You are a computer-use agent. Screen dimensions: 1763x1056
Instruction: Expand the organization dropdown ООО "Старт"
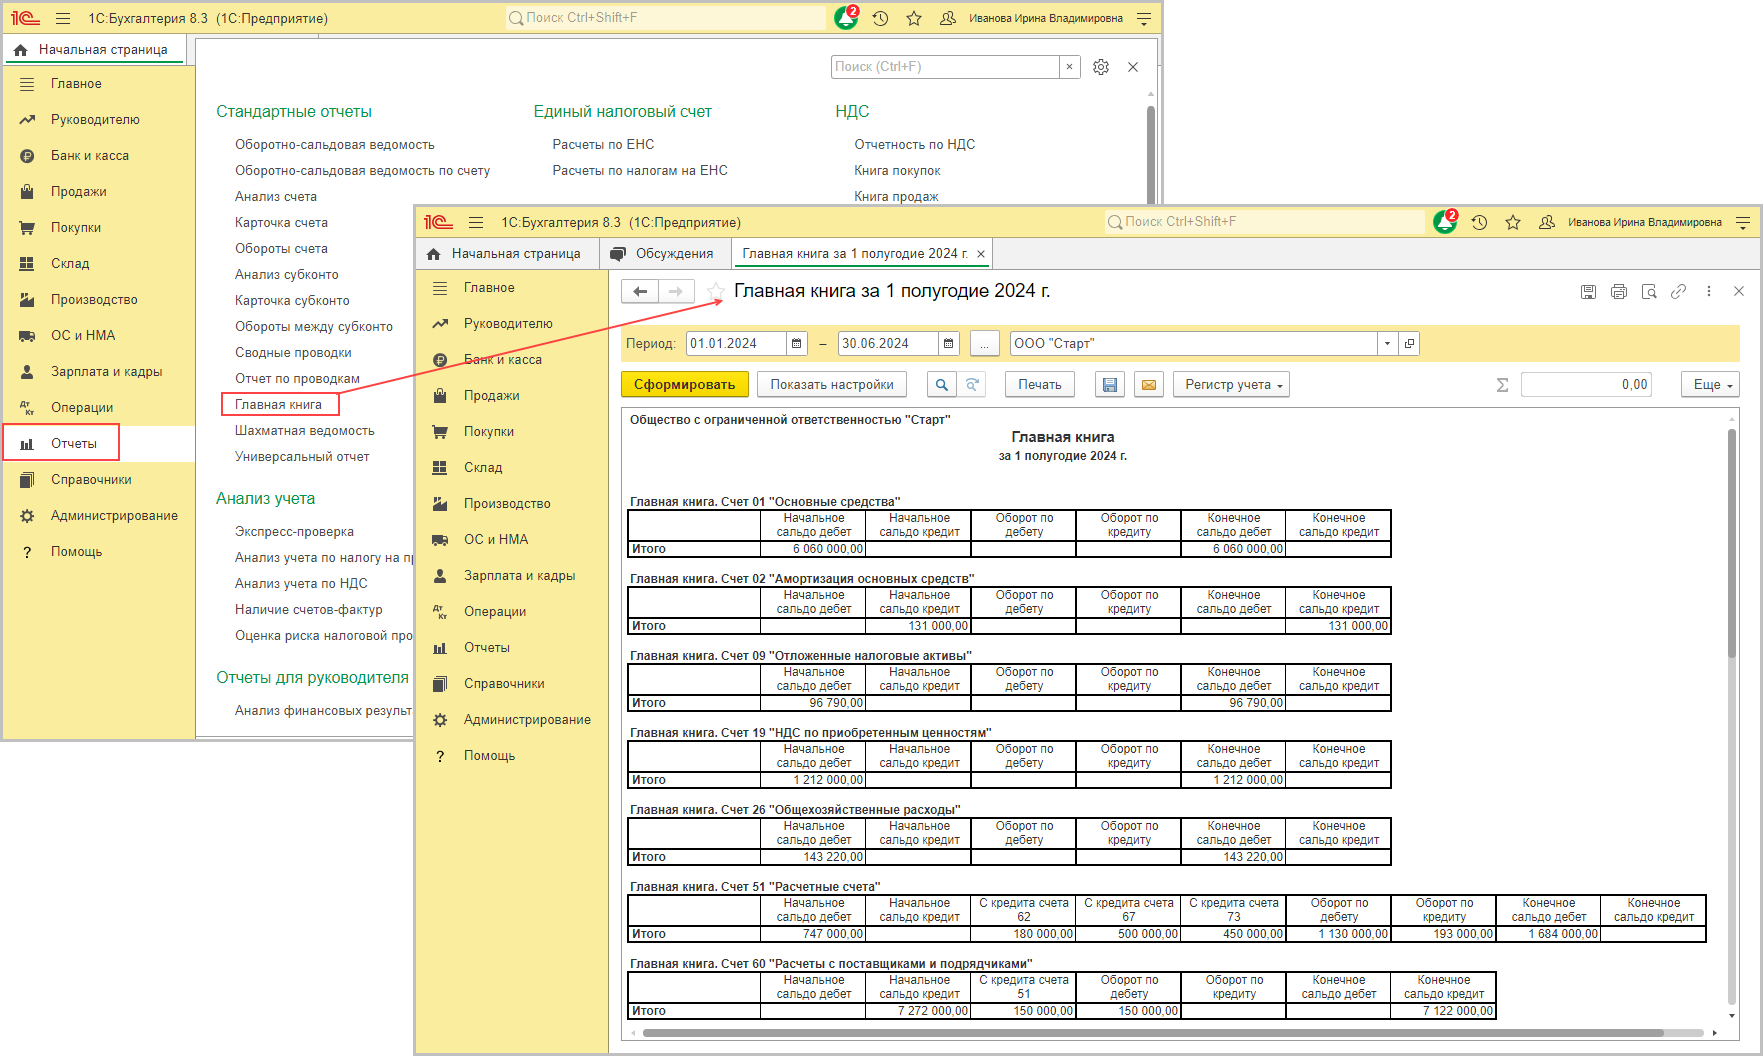point(1387,344)
